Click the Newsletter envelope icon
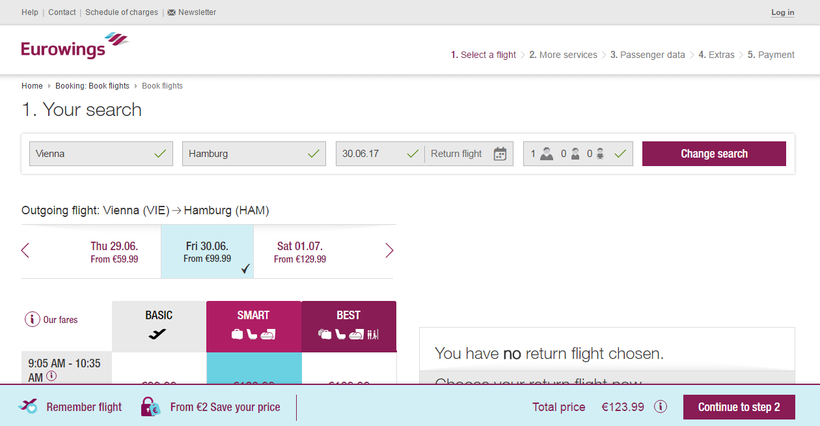 pos(171,13)
